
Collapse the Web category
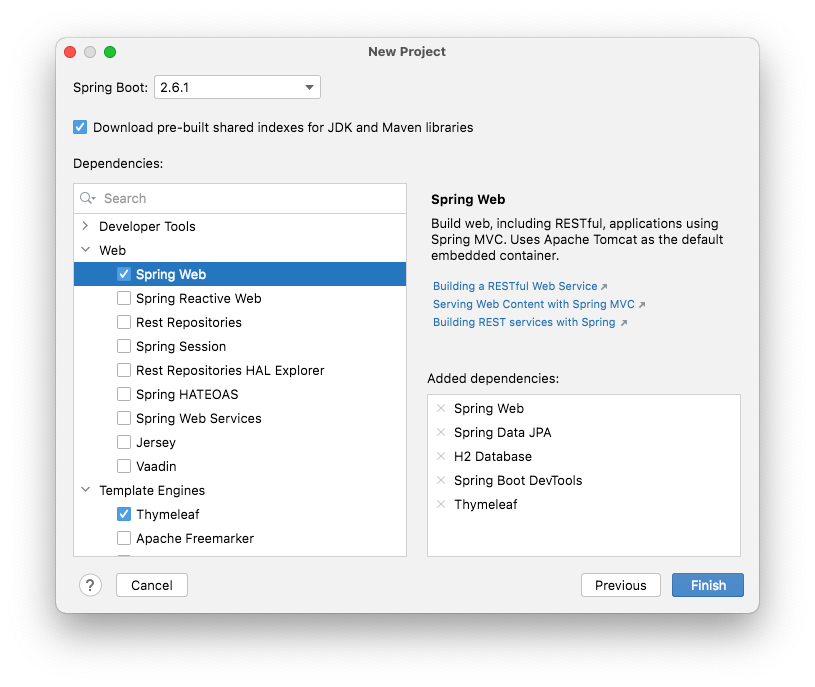coord(85,250)
